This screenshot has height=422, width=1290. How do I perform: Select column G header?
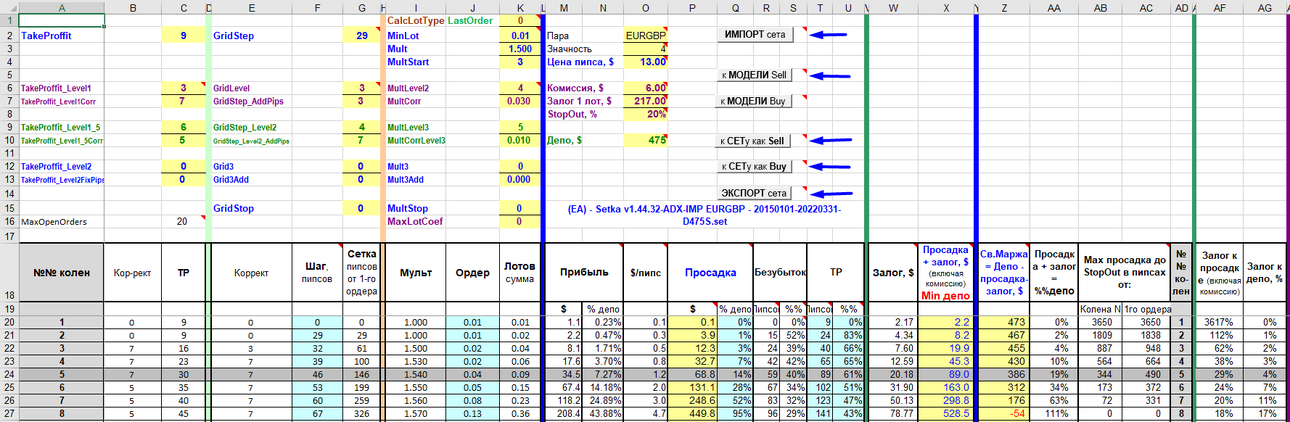pyautogui.click(x=360, y=7)
